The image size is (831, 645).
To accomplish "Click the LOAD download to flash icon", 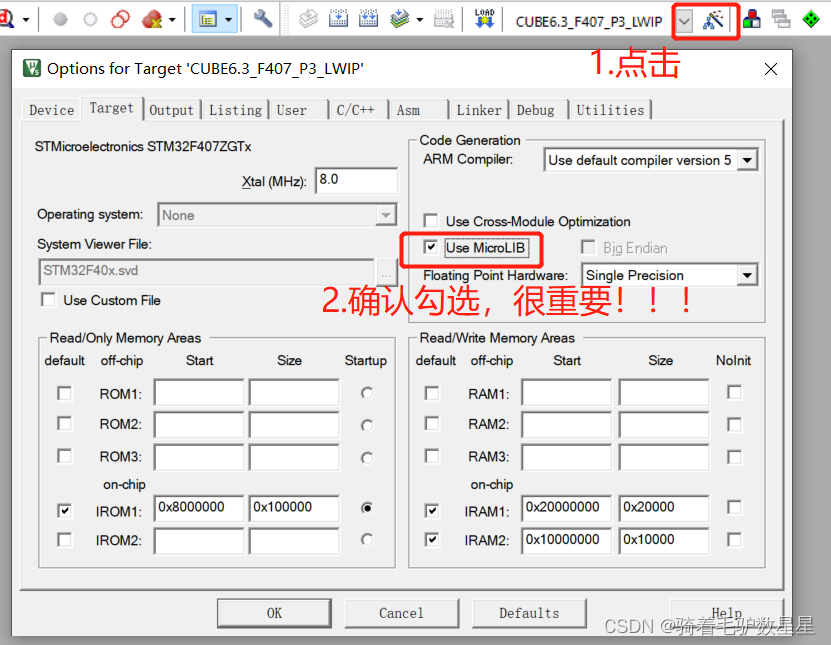I will click(x=484, y=19).
